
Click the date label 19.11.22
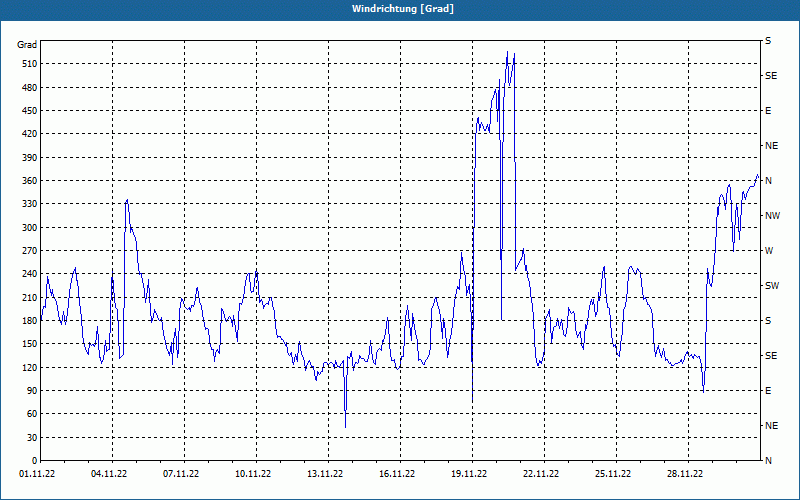tap(469, 473)
